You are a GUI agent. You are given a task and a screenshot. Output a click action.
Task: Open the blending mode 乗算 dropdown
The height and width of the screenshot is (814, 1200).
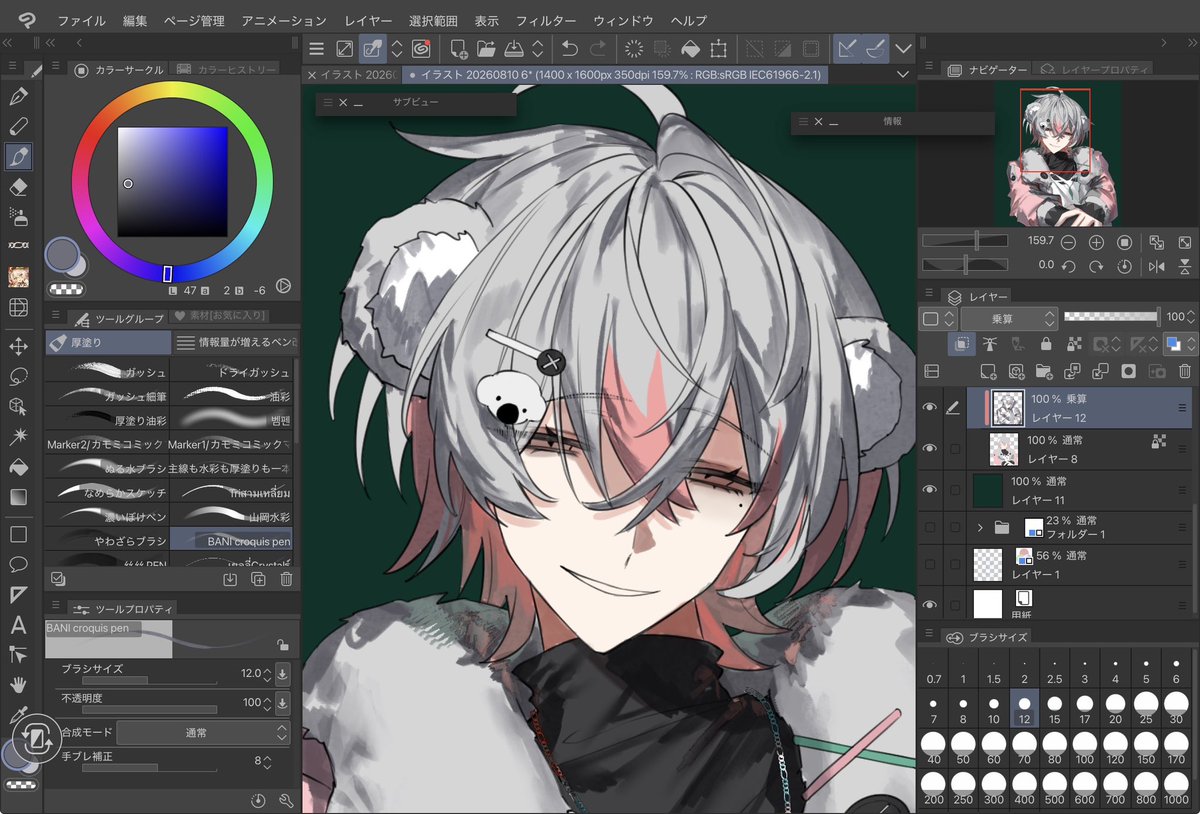(x=1009, y=318)
